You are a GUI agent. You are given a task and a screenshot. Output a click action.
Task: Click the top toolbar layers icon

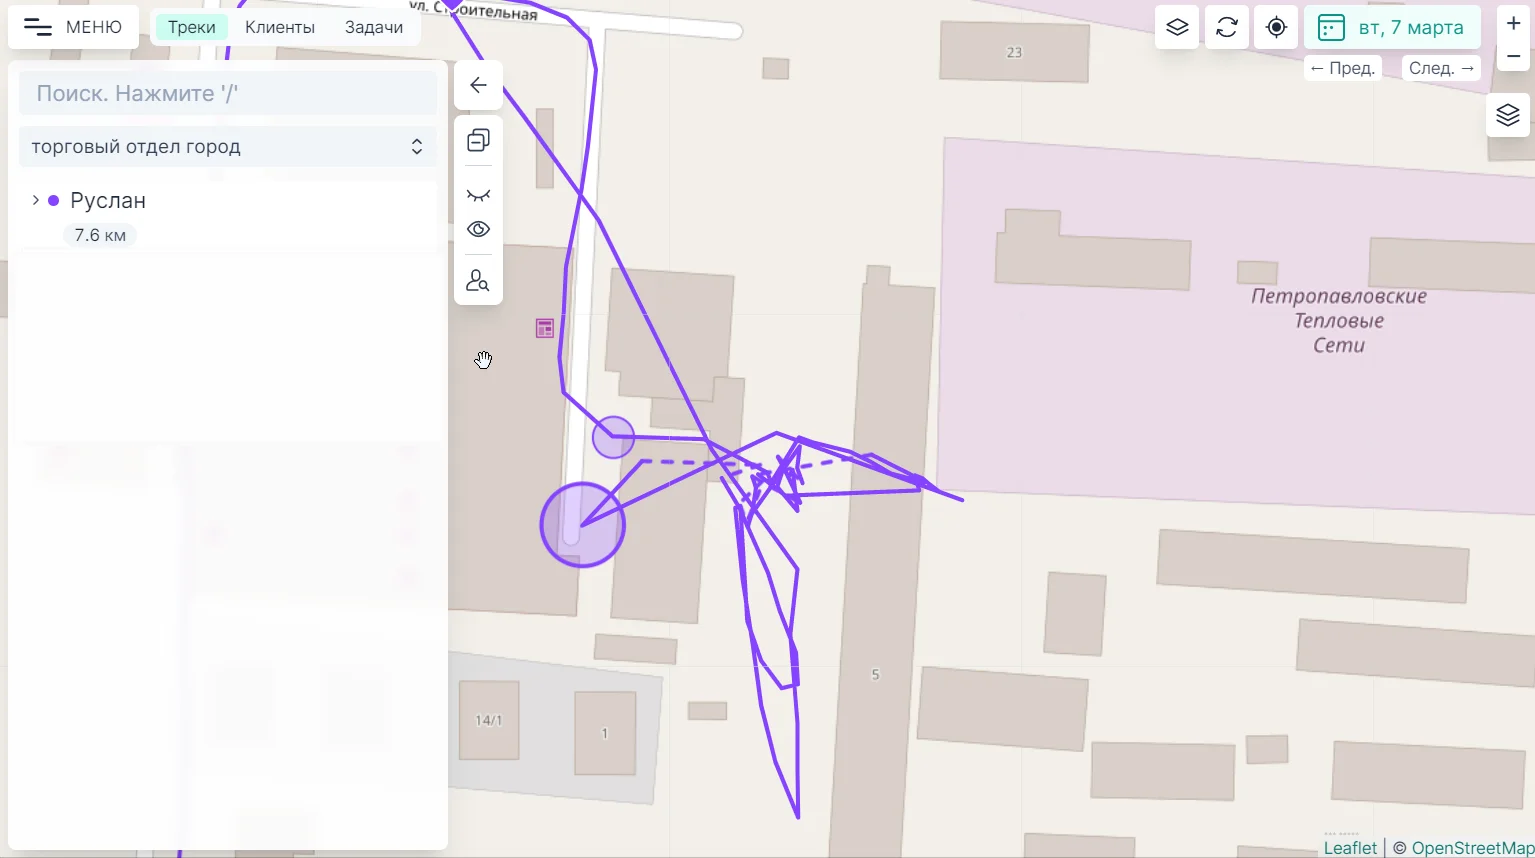(1177, 27)
